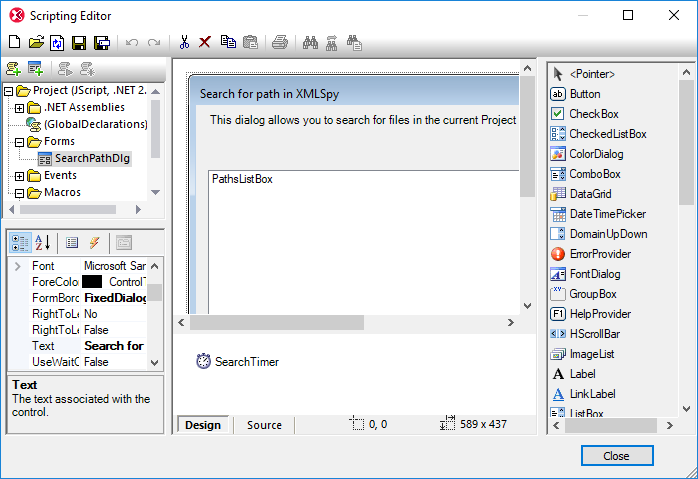Click the Paste clipboard icon
The image size is (698, 479).
[251, 42]
